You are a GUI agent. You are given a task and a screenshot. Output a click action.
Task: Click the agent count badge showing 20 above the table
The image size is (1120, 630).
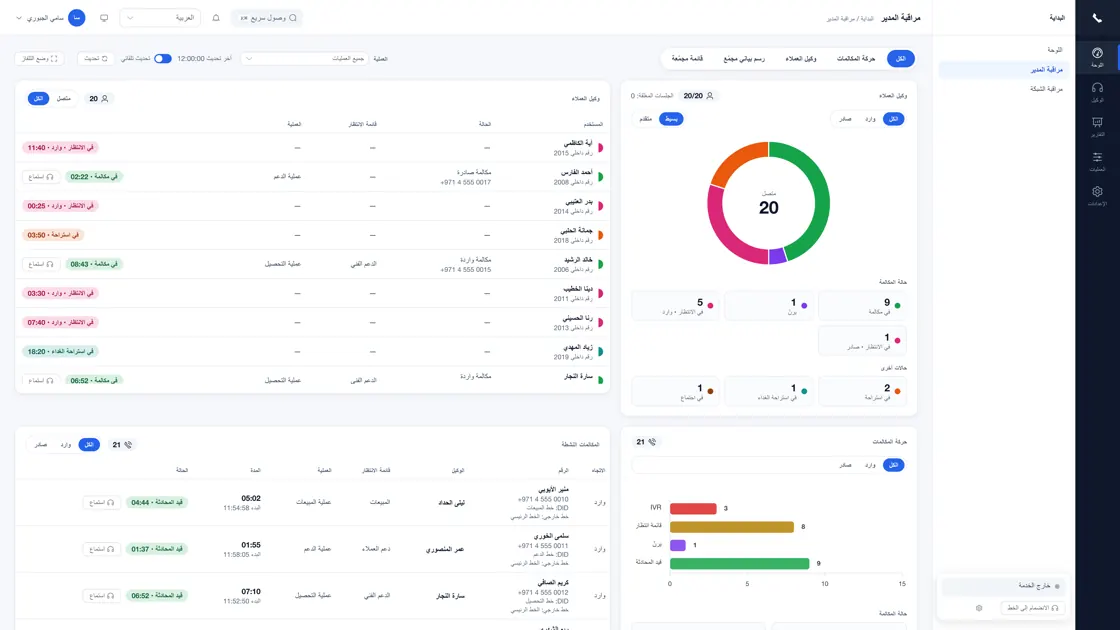[x=99, y=99]
